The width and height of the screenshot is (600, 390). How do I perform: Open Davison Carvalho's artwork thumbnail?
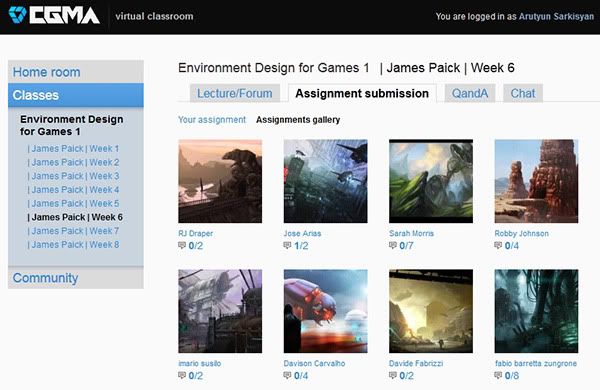click(325, 311)
